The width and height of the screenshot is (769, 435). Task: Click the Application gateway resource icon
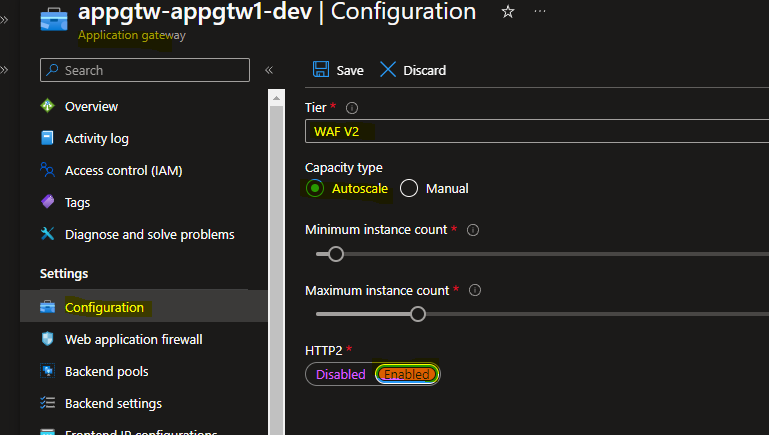[54, 20]
